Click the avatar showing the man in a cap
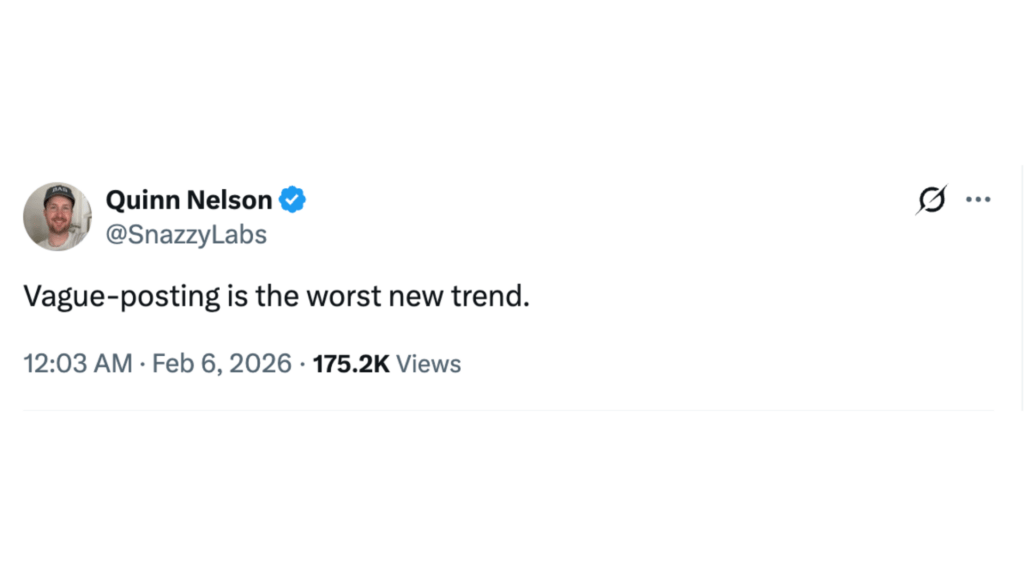 coord(57,216)
